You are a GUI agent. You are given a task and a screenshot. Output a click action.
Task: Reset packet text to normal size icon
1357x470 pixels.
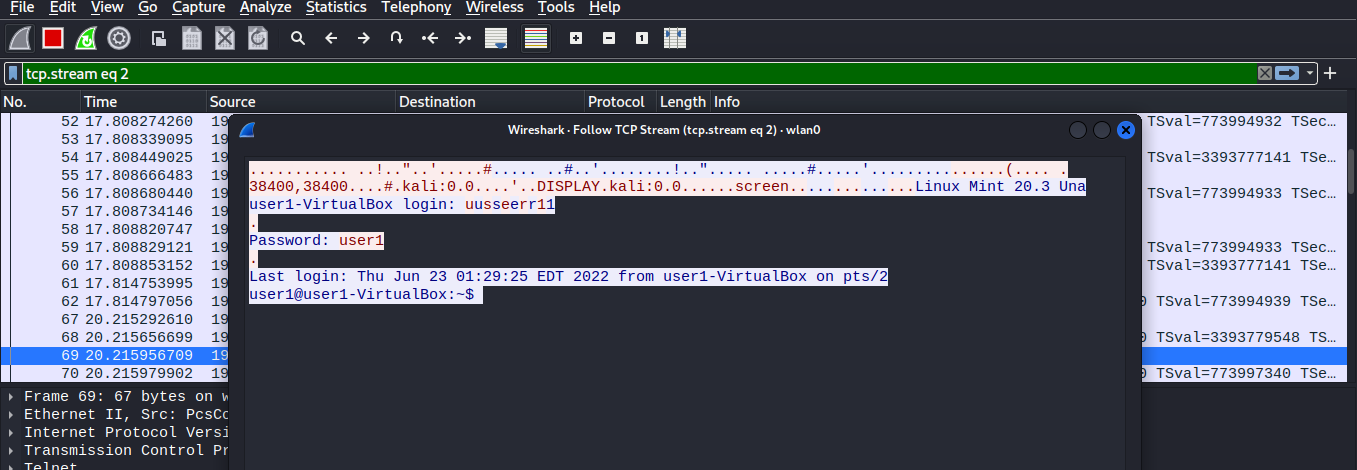click(x=642, y=38)
